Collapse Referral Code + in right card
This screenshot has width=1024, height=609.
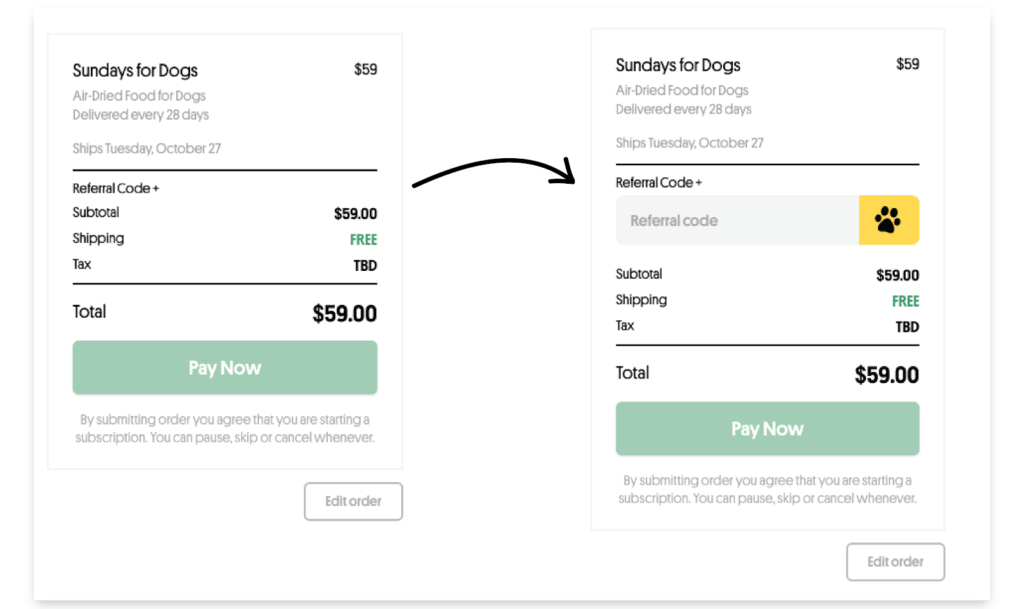[x=658, y=183]
